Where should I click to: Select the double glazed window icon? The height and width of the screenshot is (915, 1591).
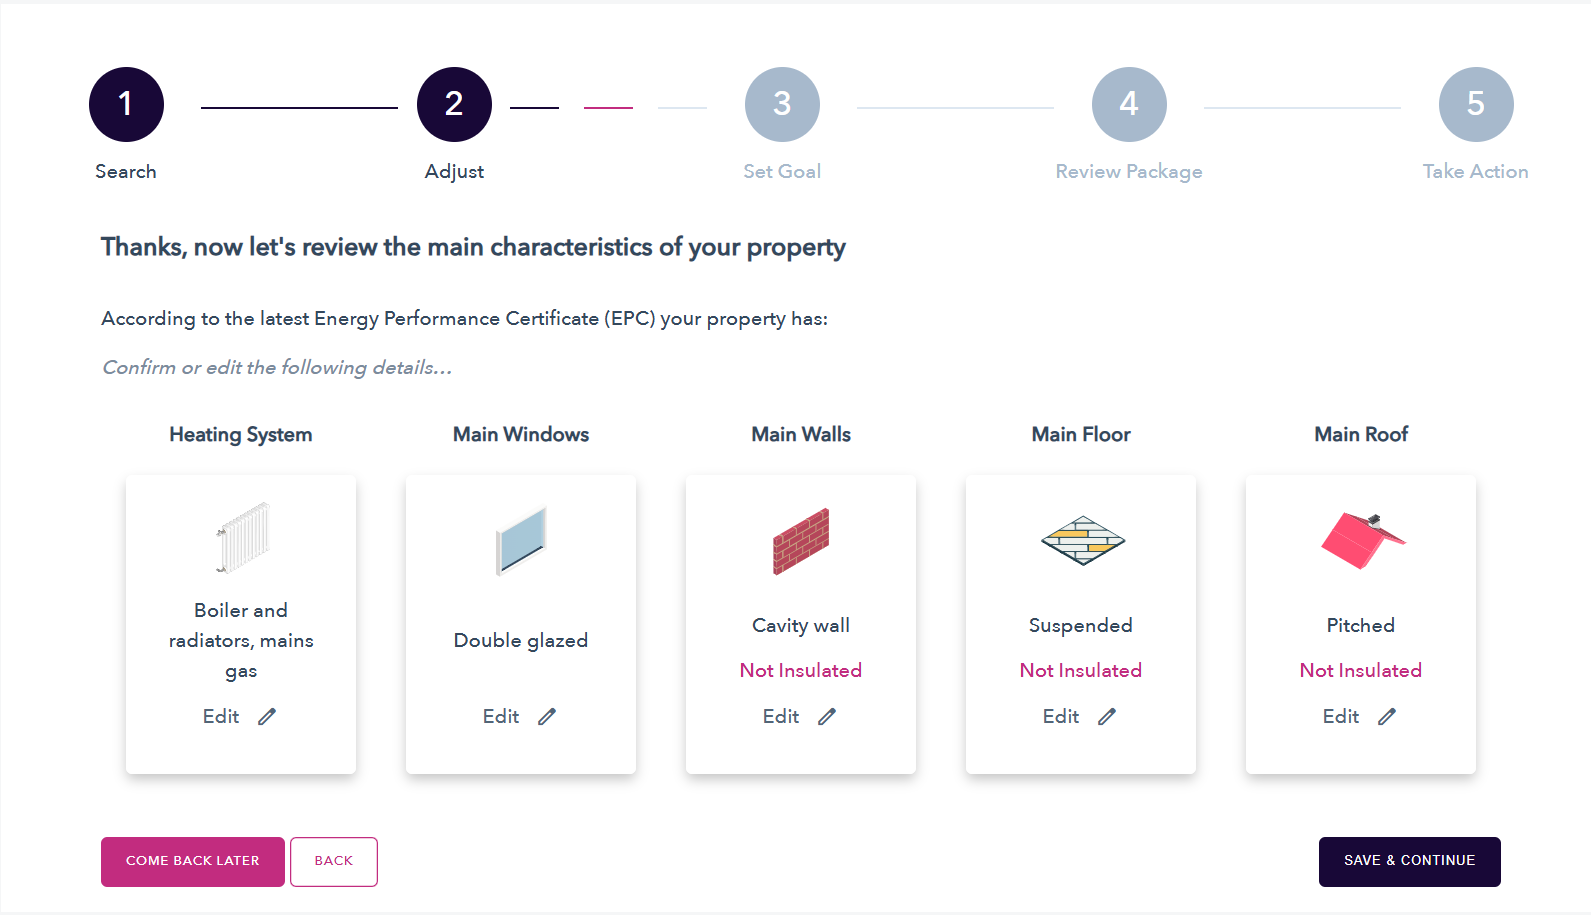click(521, 541)
